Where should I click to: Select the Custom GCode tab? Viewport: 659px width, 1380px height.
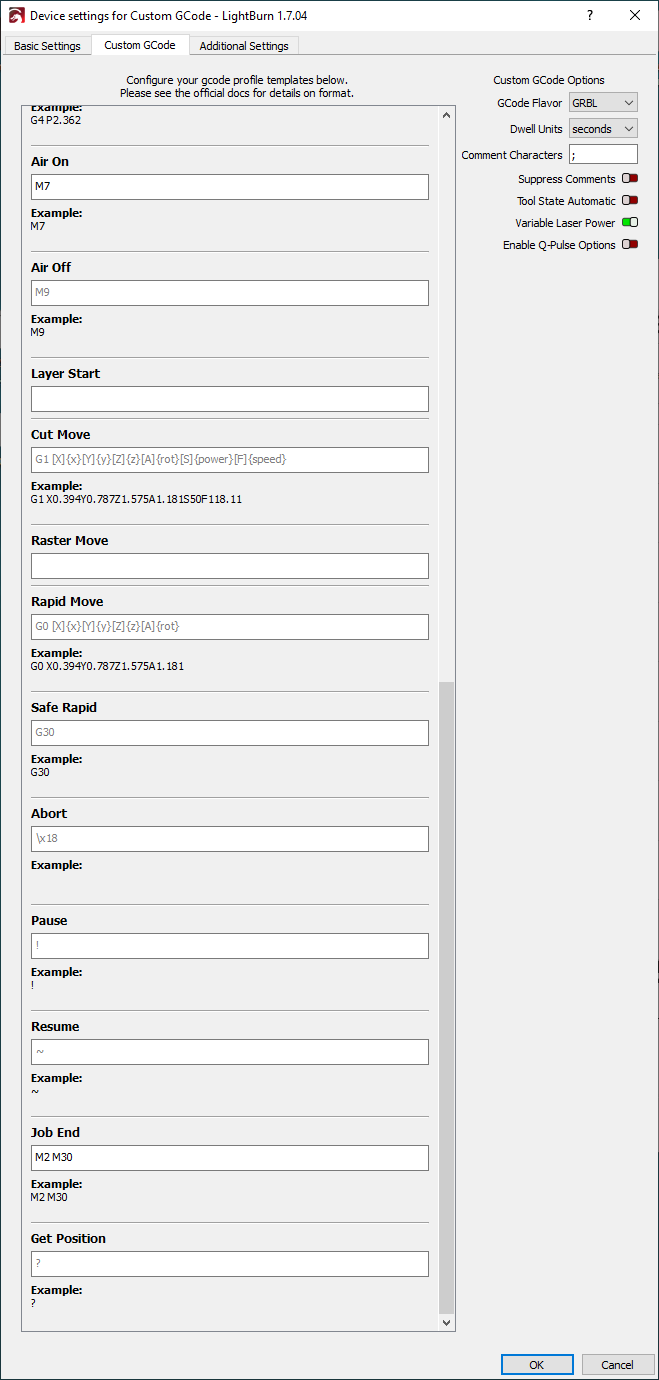click(140, 45)
